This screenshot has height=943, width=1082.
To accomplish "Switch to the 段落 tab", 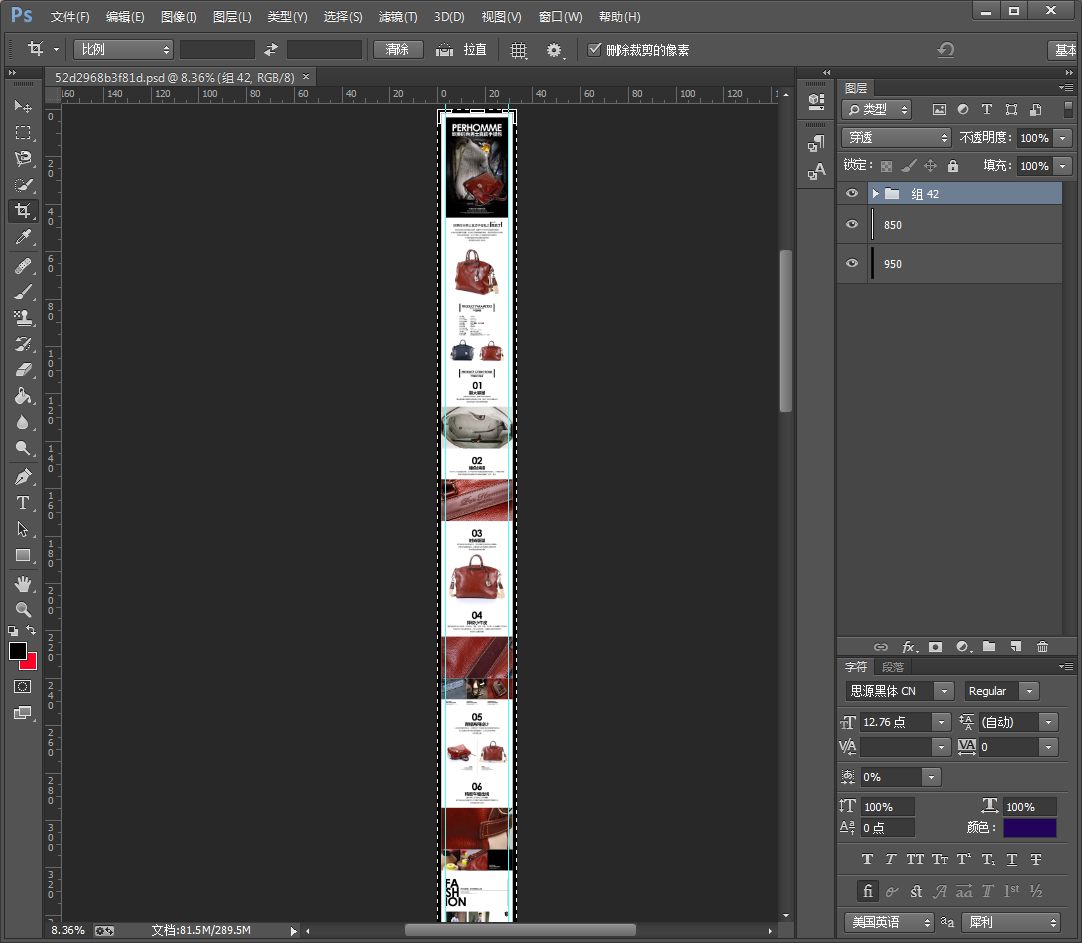I will tap(892, 667).
